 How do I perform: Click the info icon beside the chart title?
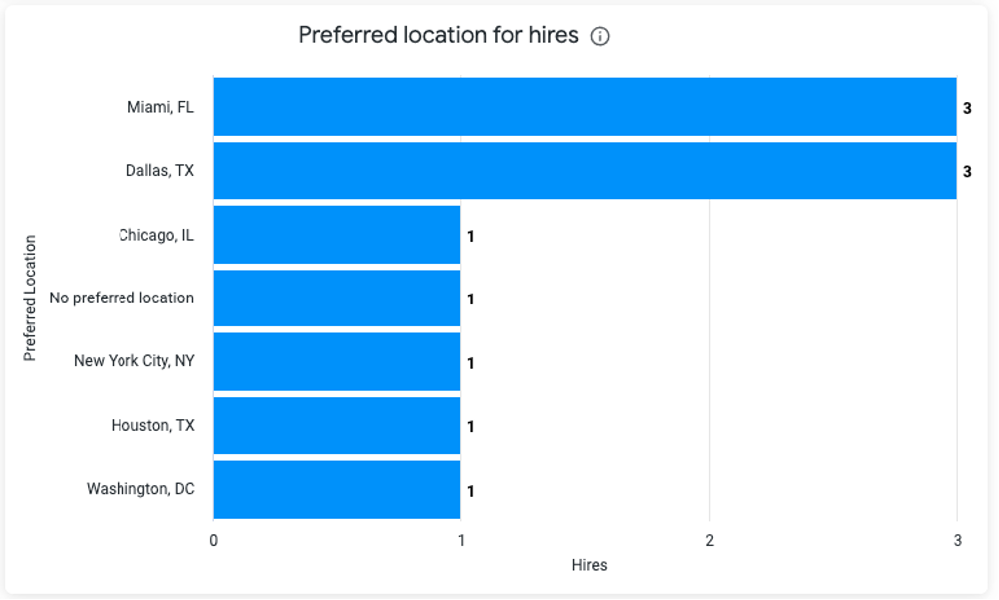pyautogui.click(x=600, y=37)
